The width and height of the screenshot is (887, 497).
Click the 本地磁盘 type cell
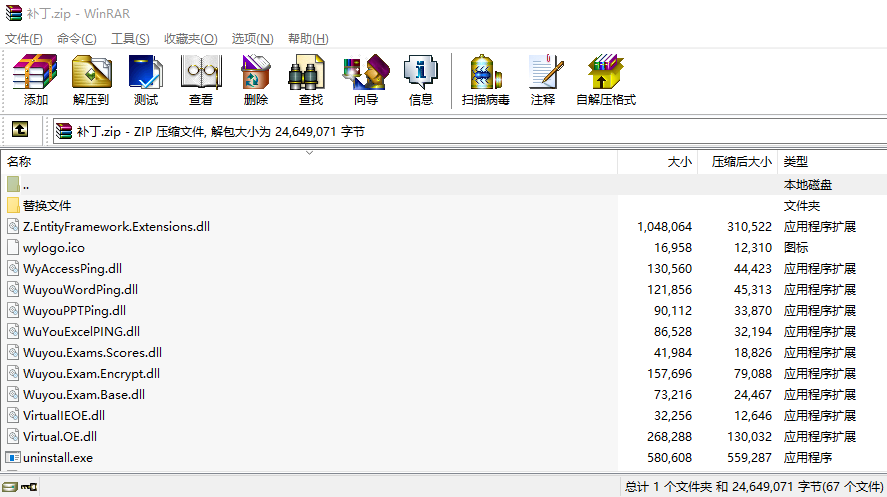(x=808, y=184)
